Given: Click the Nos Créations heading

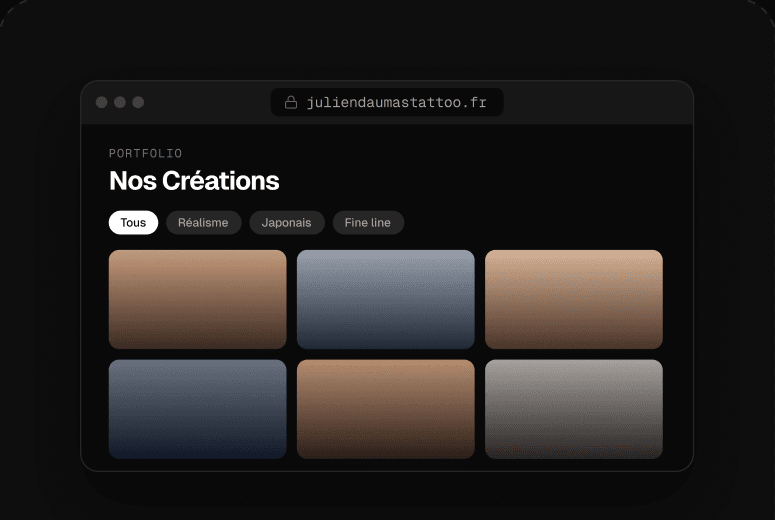Looking at the screenshot, I should tap(194, 180).
